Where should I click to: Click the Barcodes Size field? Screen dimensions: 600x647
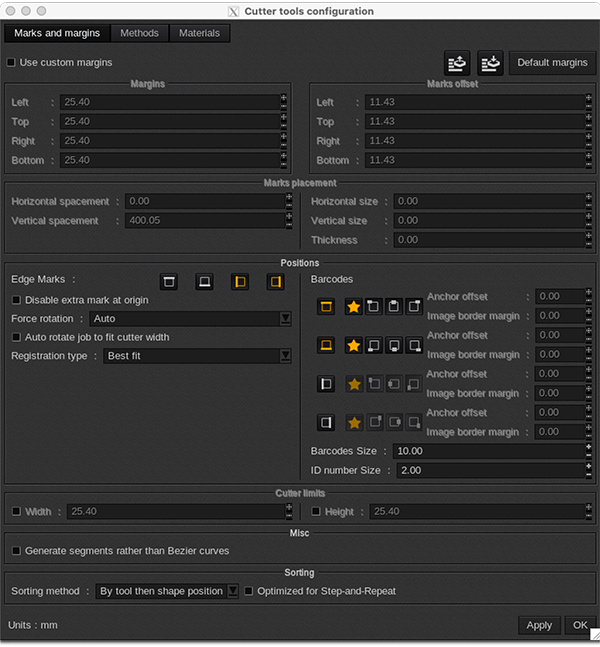click(x=489, y=451)
